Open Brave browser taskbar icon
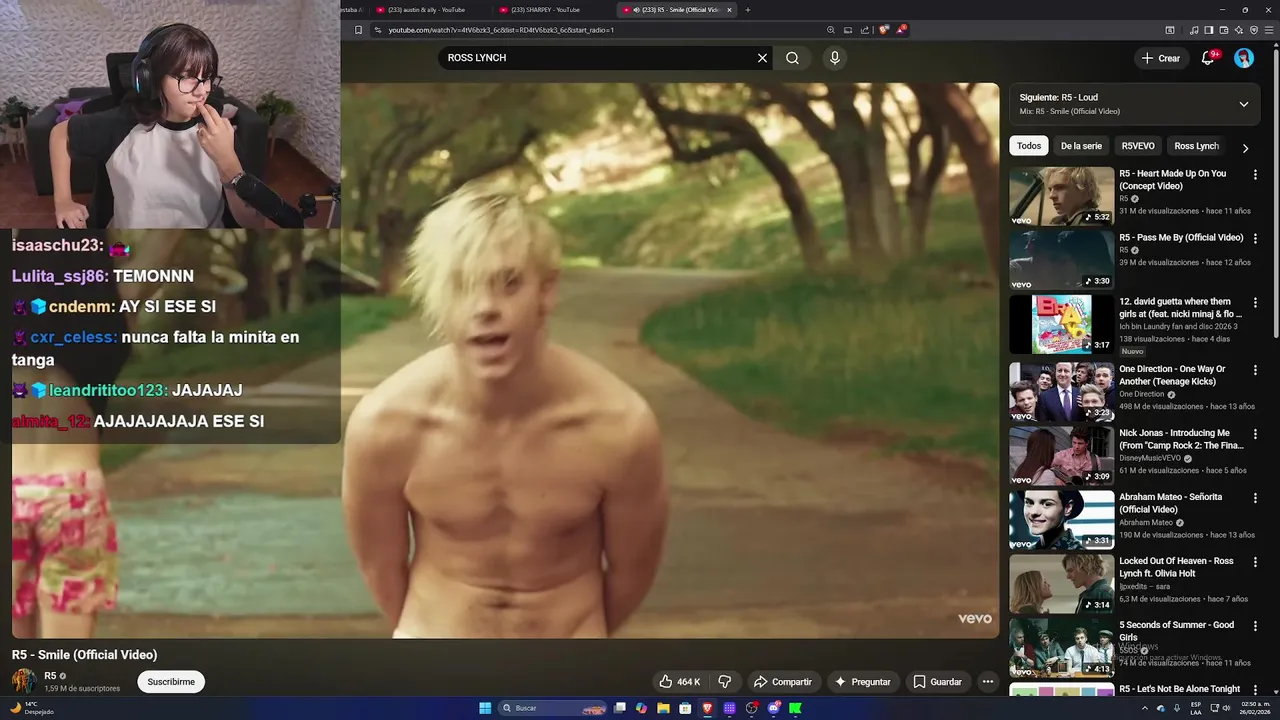This screenshot has width=1280, height=720. point(707,708)
